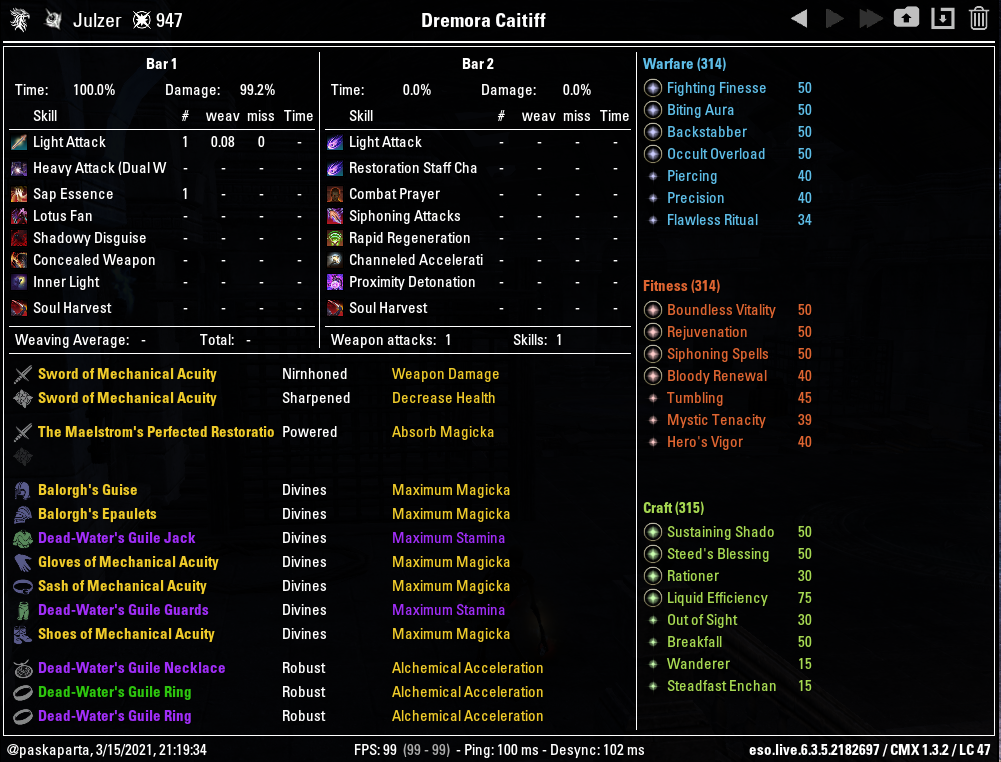Delete the fight with the trash icon
The width and height of the screenshot is (1001, 762).
tap(979, 18)
